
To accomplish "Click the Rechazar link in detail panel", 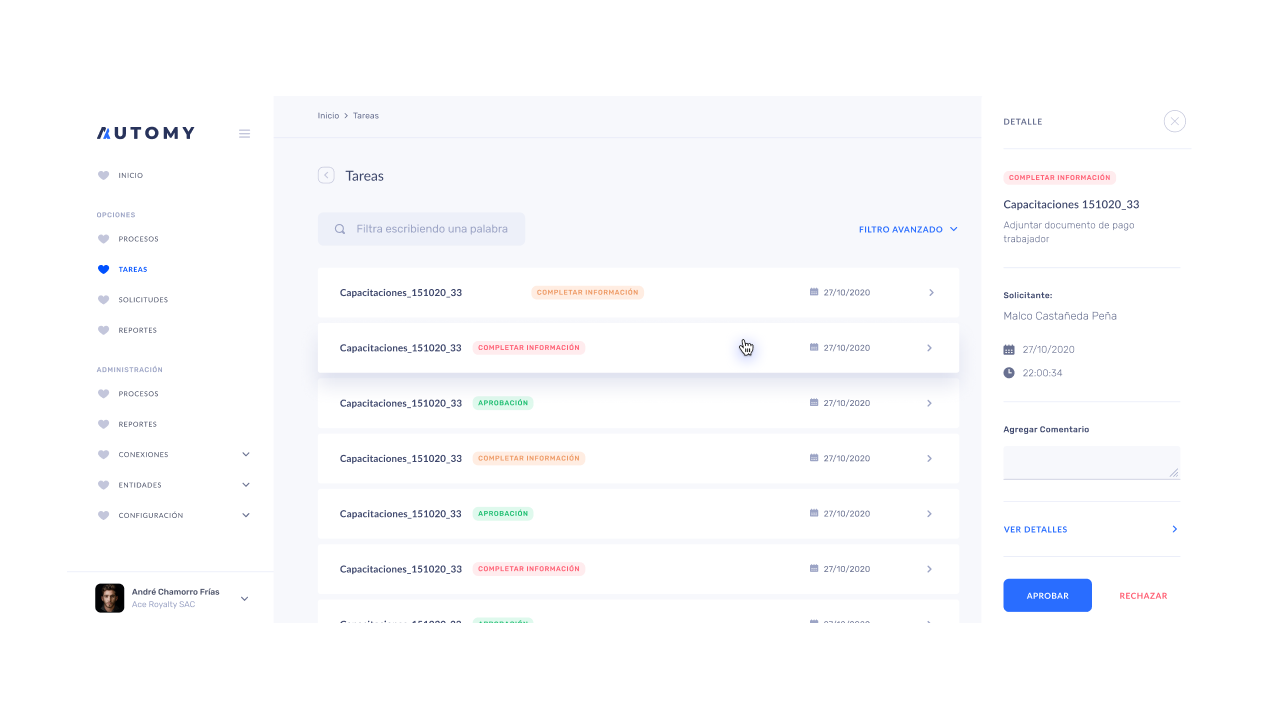I will point(1143,596).
